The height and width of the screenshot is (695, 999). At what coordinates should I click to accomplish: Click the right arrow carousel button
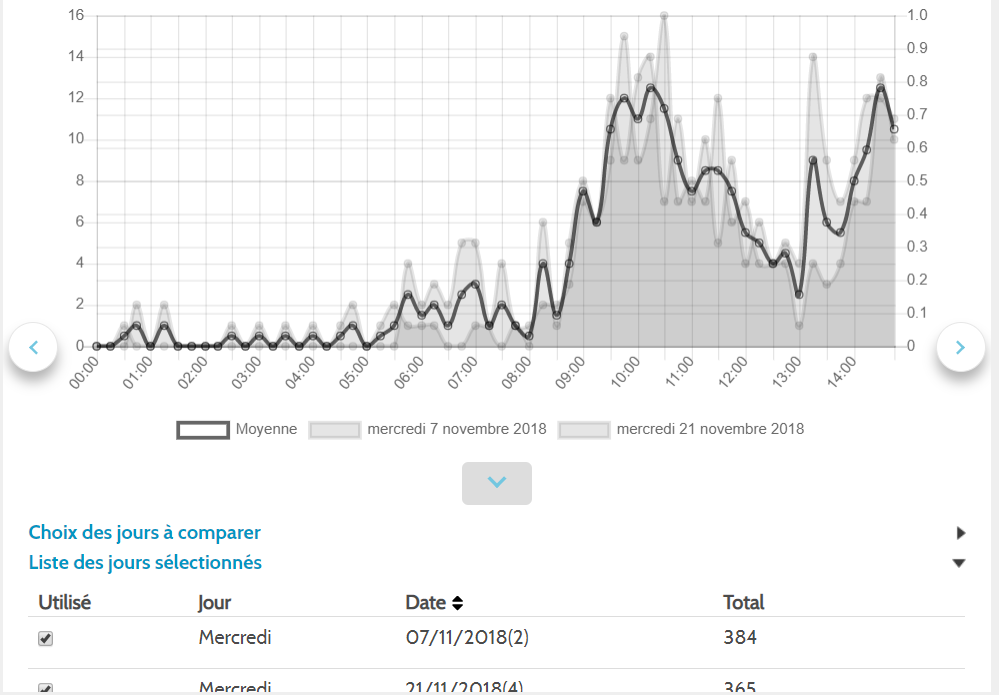(960, 347)
